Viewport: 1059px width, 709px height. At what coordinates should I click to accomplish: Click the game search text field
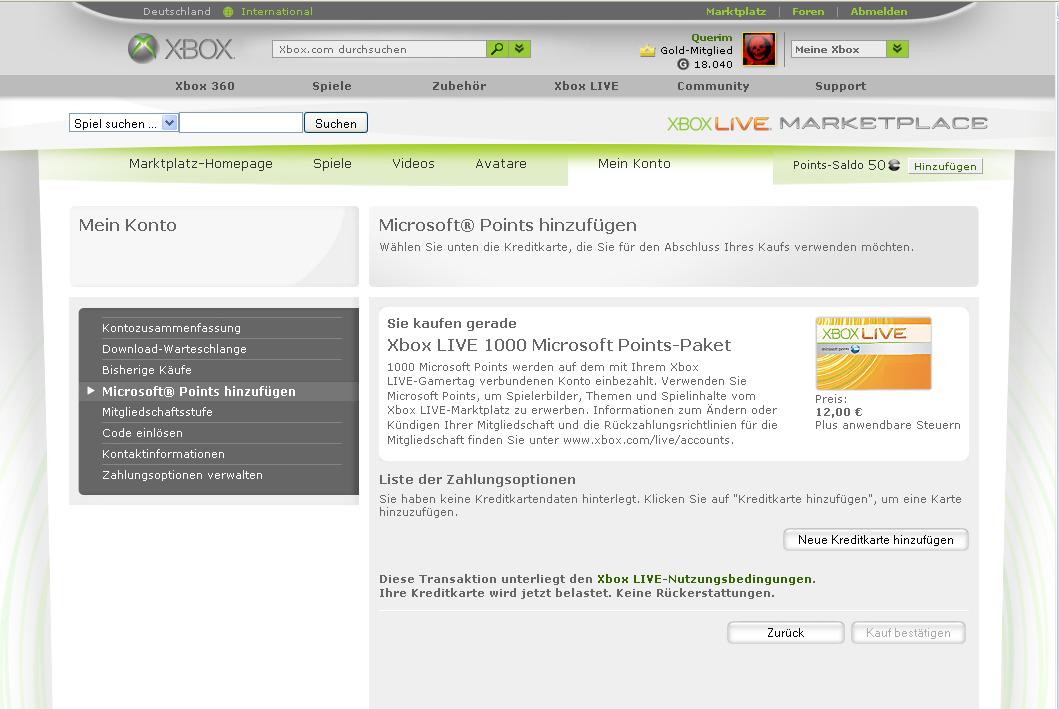coord(241,123)
